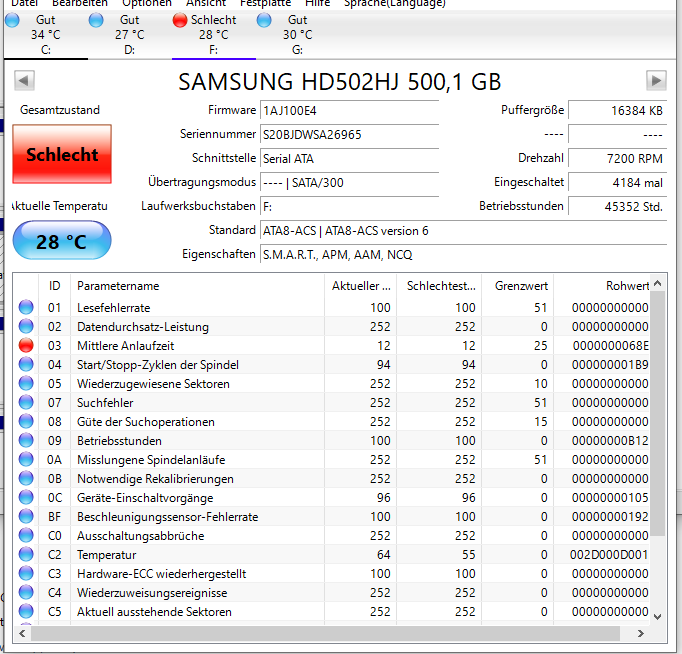682x654 pixels.
Task: Click the Drehzahl value 7200 RPM
Action: tap(618, 158)
